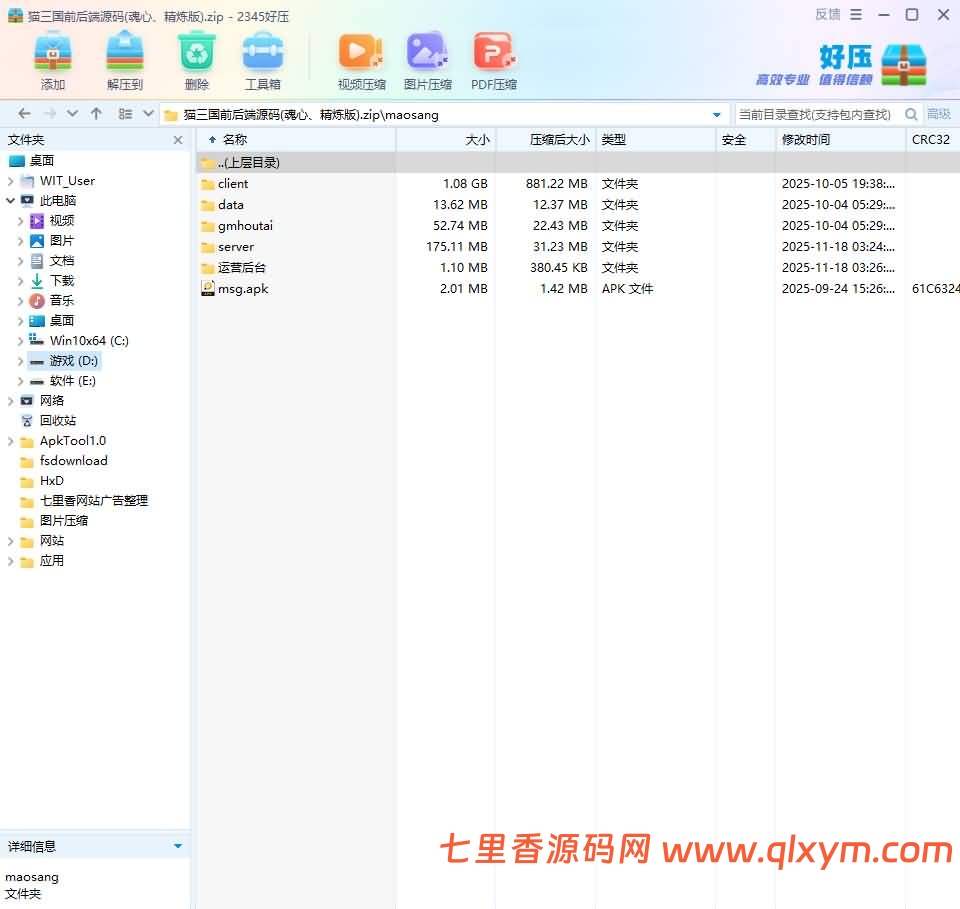
Task: Launch 视频压缩 video compression tool
Action: point(361,52)
